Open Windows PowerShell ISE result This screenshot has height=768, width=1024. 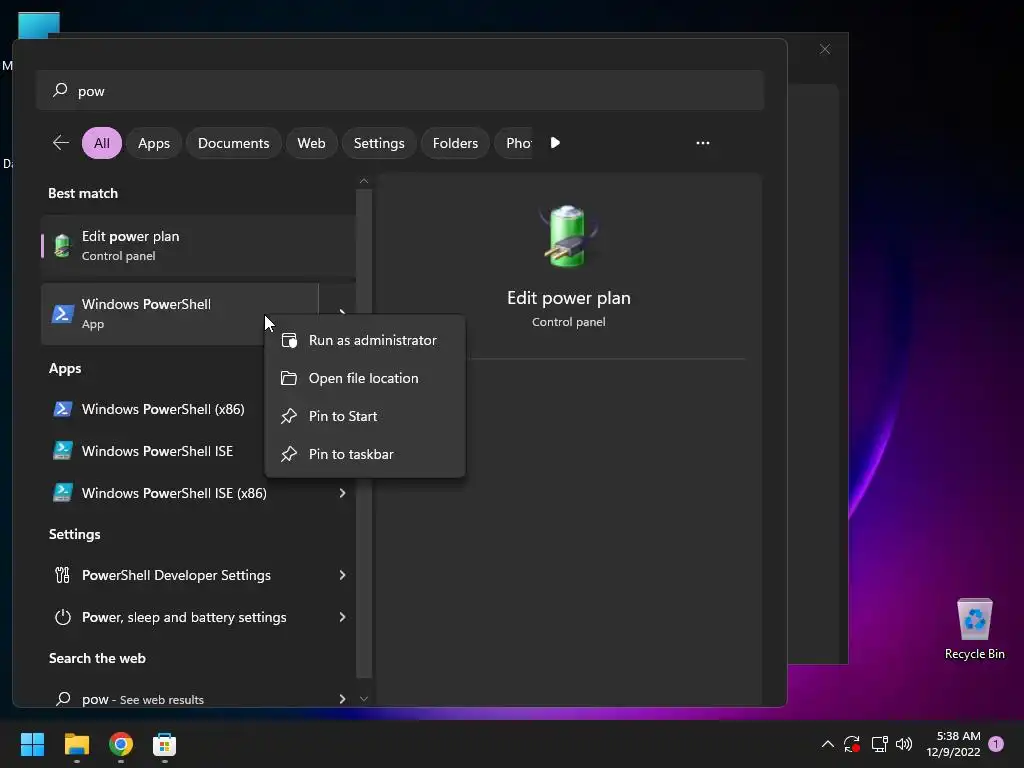pos(157,451)
